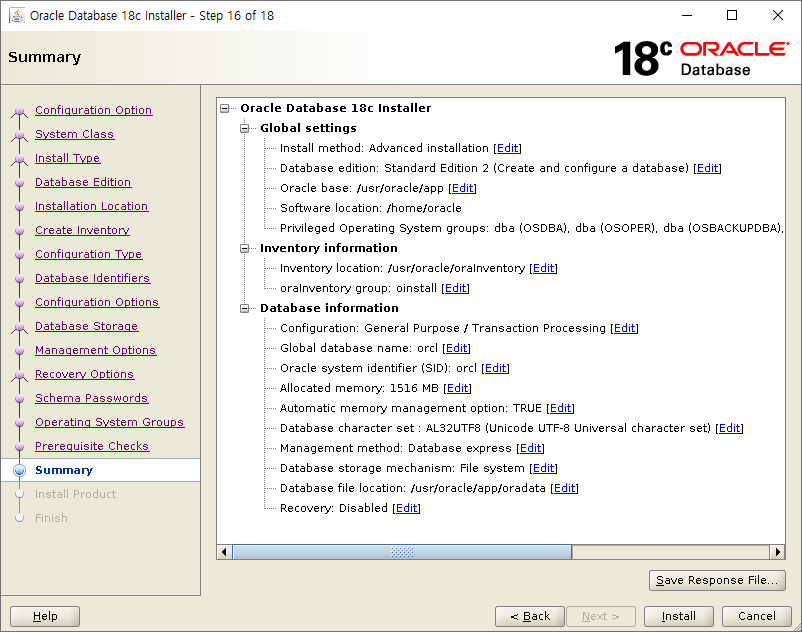
Task: Go to Installation Location step
Action: pyautogui.click(x=92, y=206)
